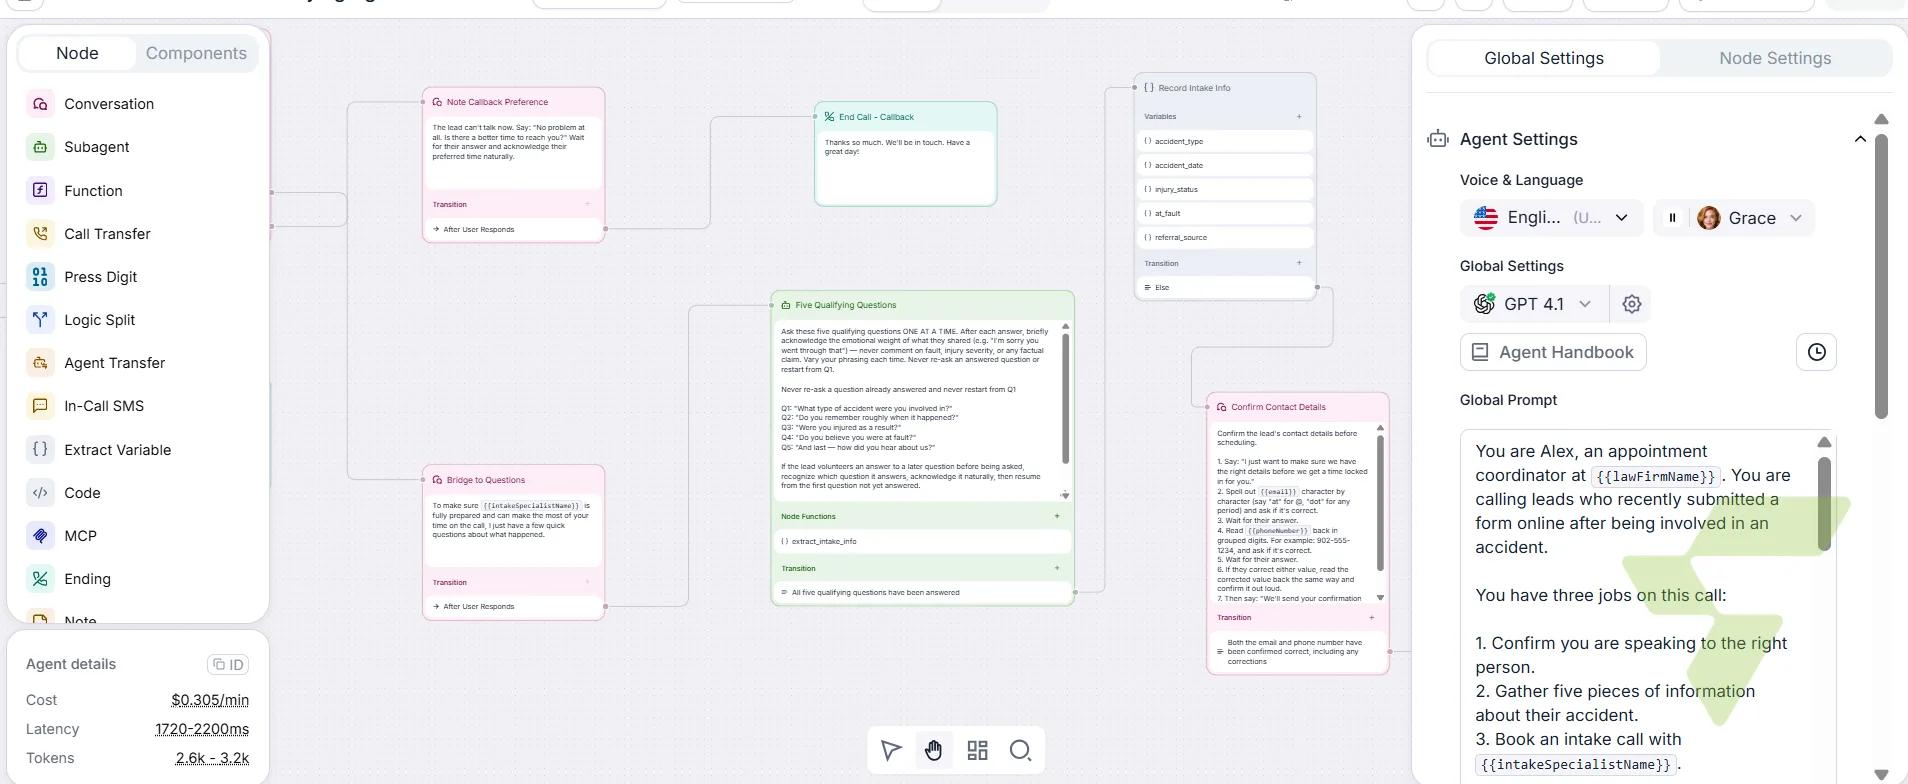
Task: Click the Record Intake Info node title
Action: tap(1194, 88)
